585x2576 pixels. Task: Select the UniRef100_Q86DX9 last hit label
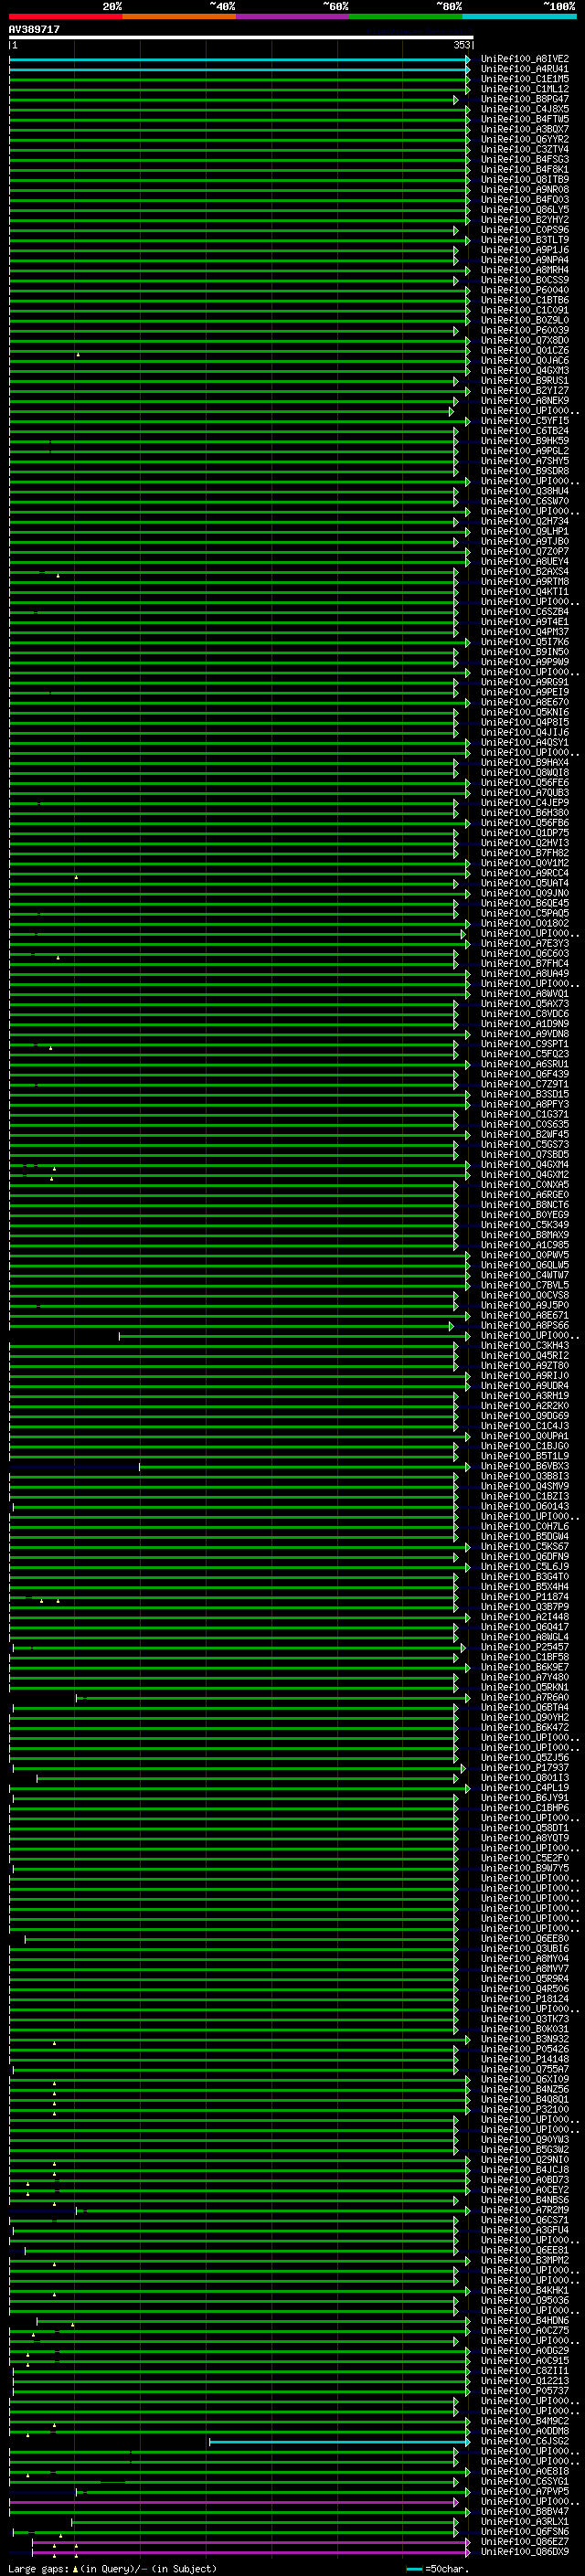(x=524, y=2550)
